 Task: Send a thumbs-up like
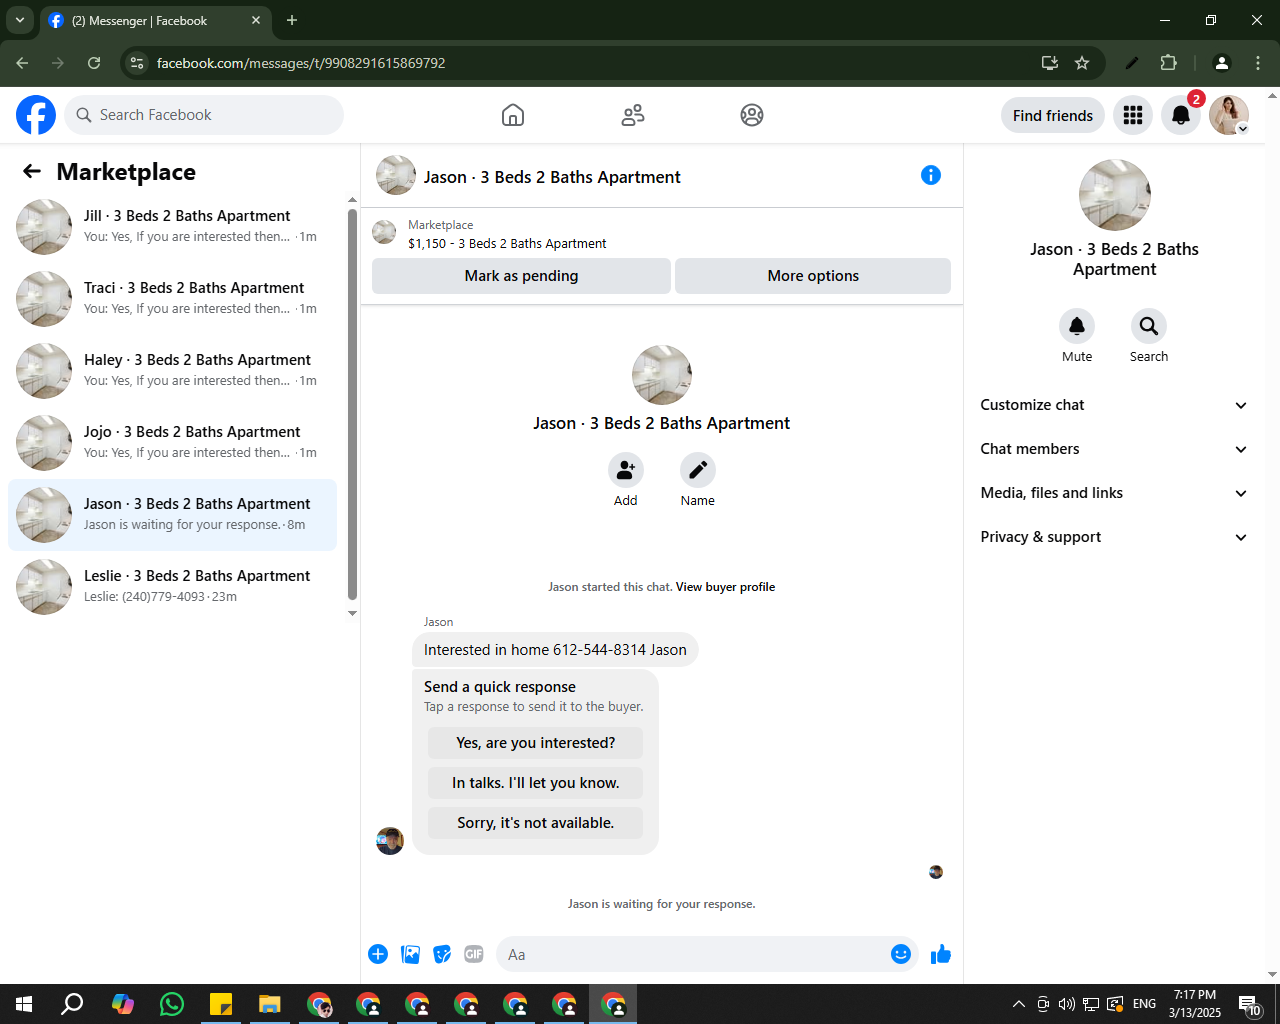[941, 954]
